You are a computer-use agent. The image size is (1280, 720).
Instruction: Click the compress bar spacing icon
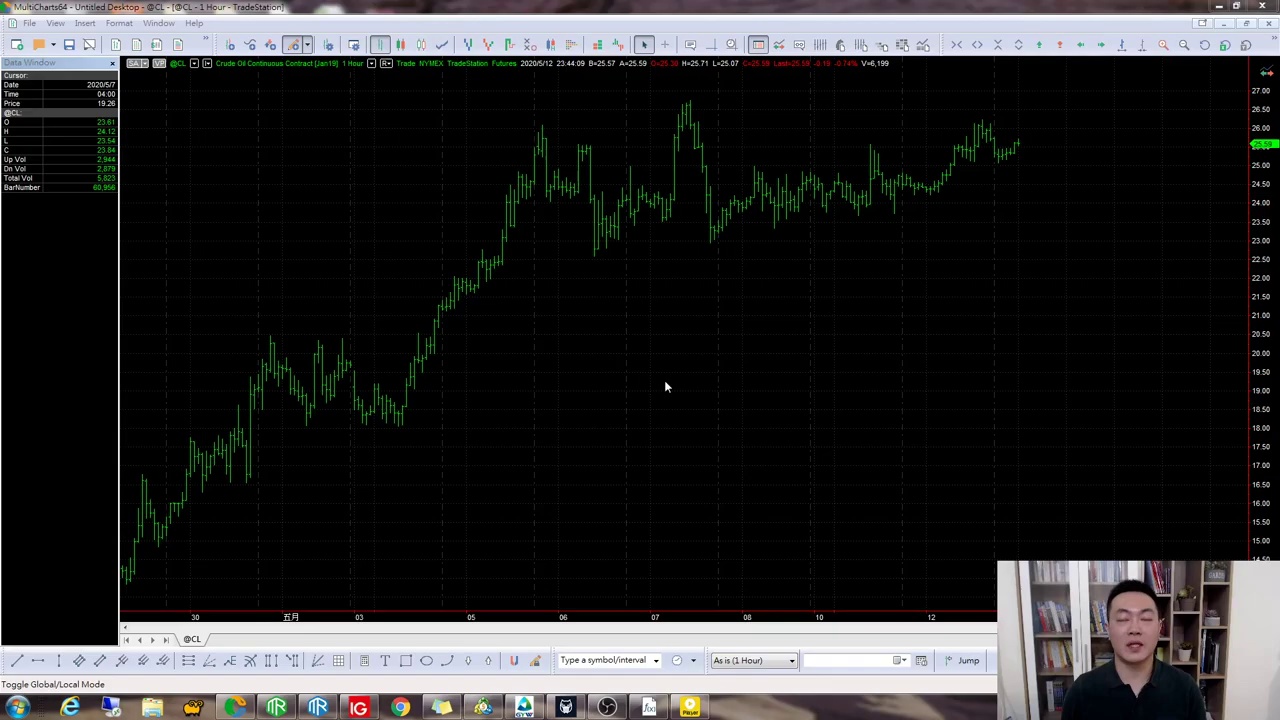coord(956,45)
